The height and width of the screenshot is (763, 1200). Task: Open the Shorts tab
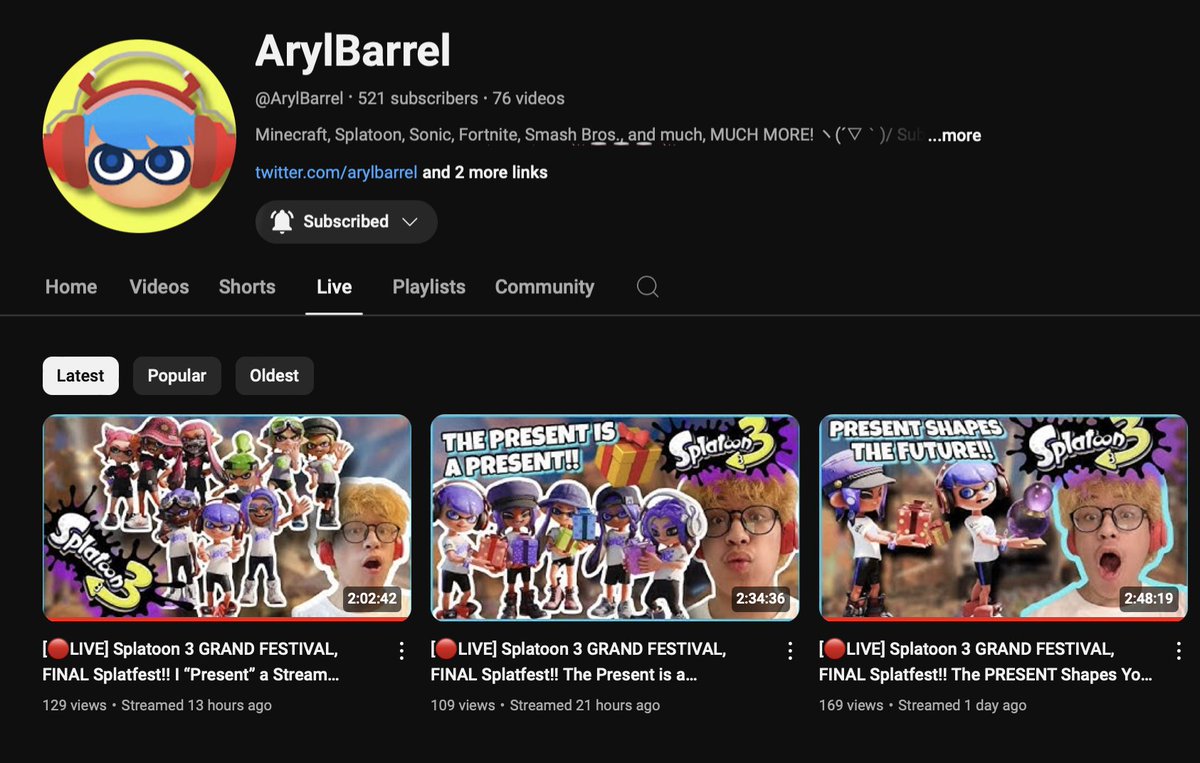247,287
